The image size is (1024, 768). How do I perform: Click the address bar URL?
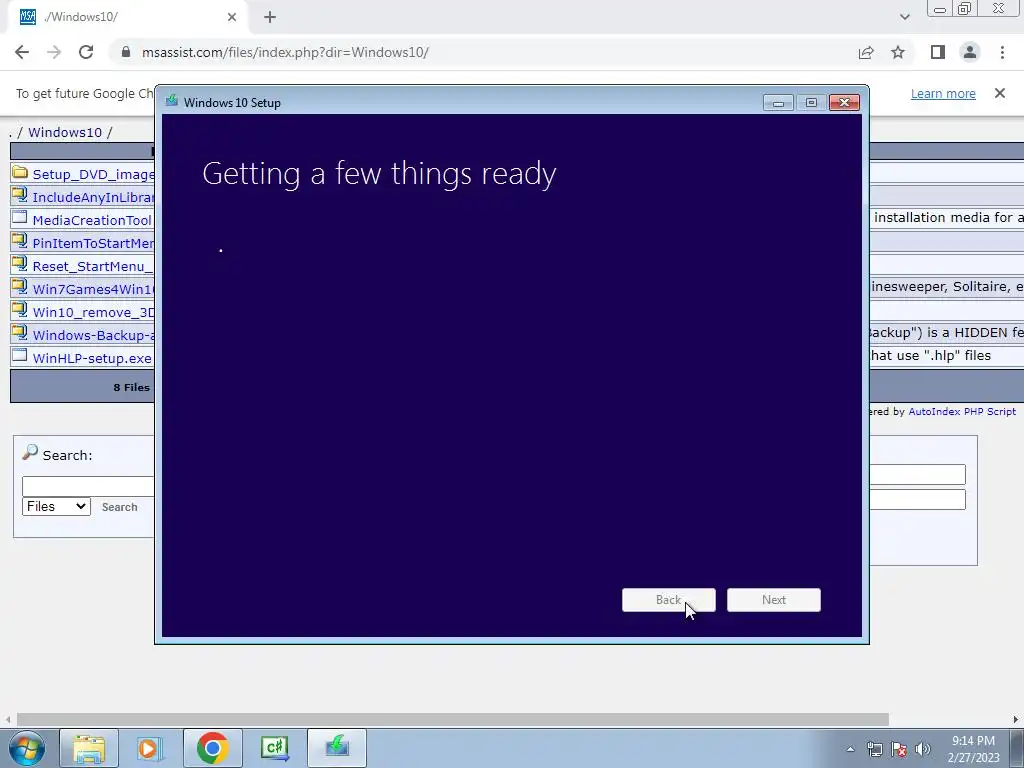pos(285,52)
